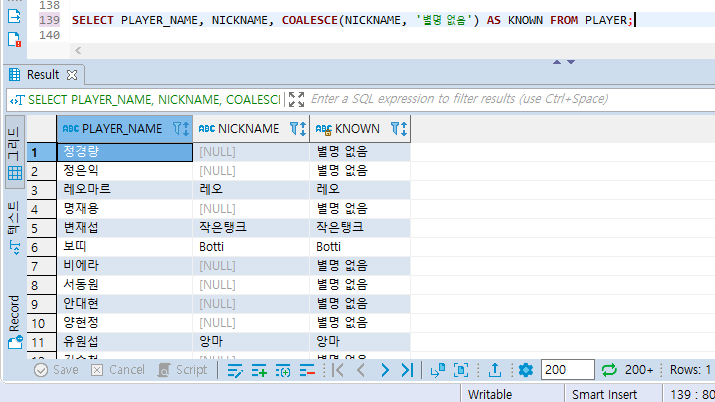This screenshot has height=402, width=715.
Task: Click the PLAYER_NAME cell 서동원
Action: pyautogui.click(x=124, y=284)
